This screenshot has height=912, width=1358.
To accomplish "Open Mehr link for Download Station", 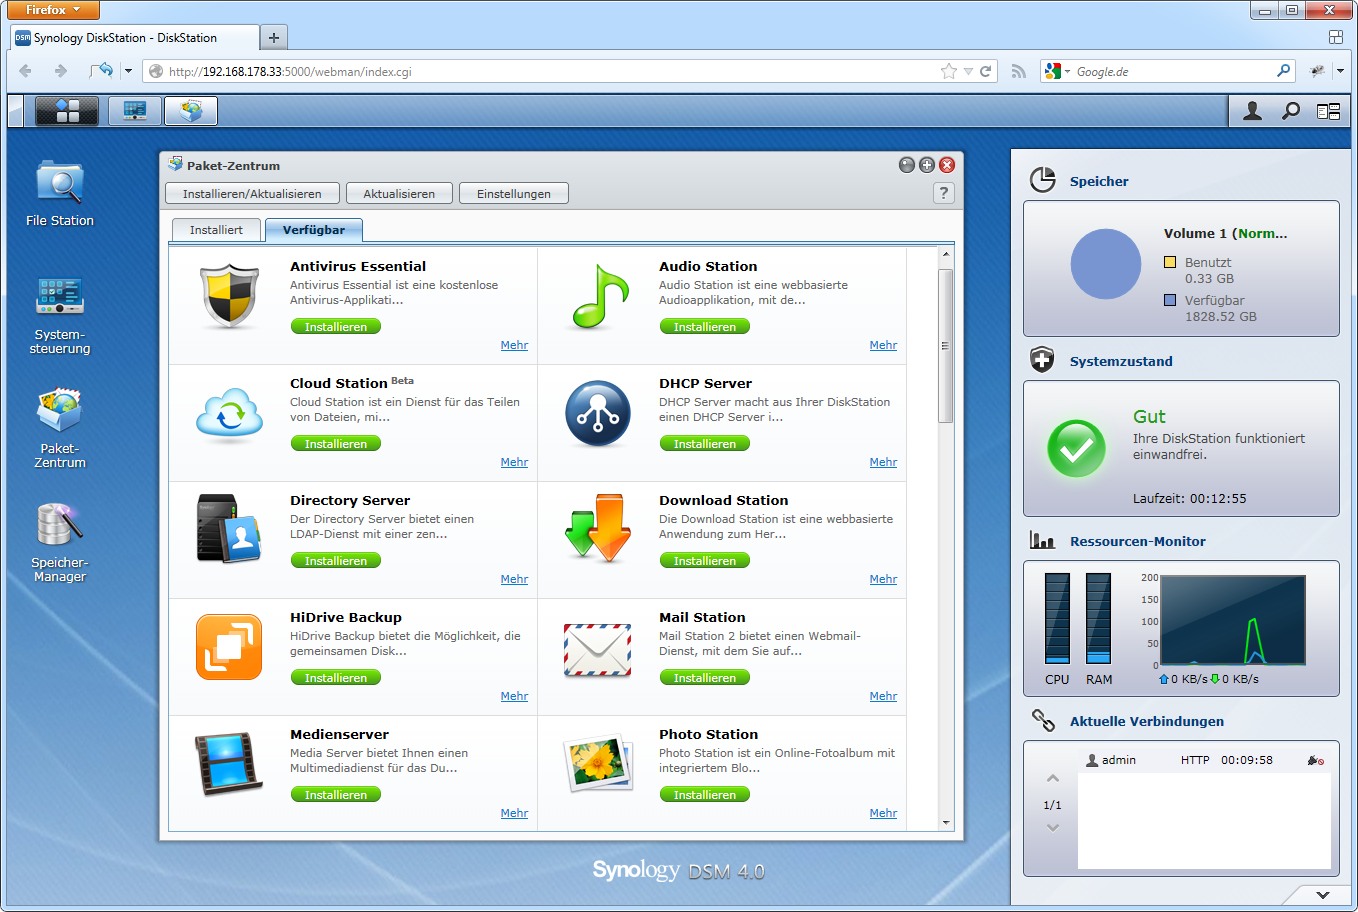I will (x=883, y=579).
